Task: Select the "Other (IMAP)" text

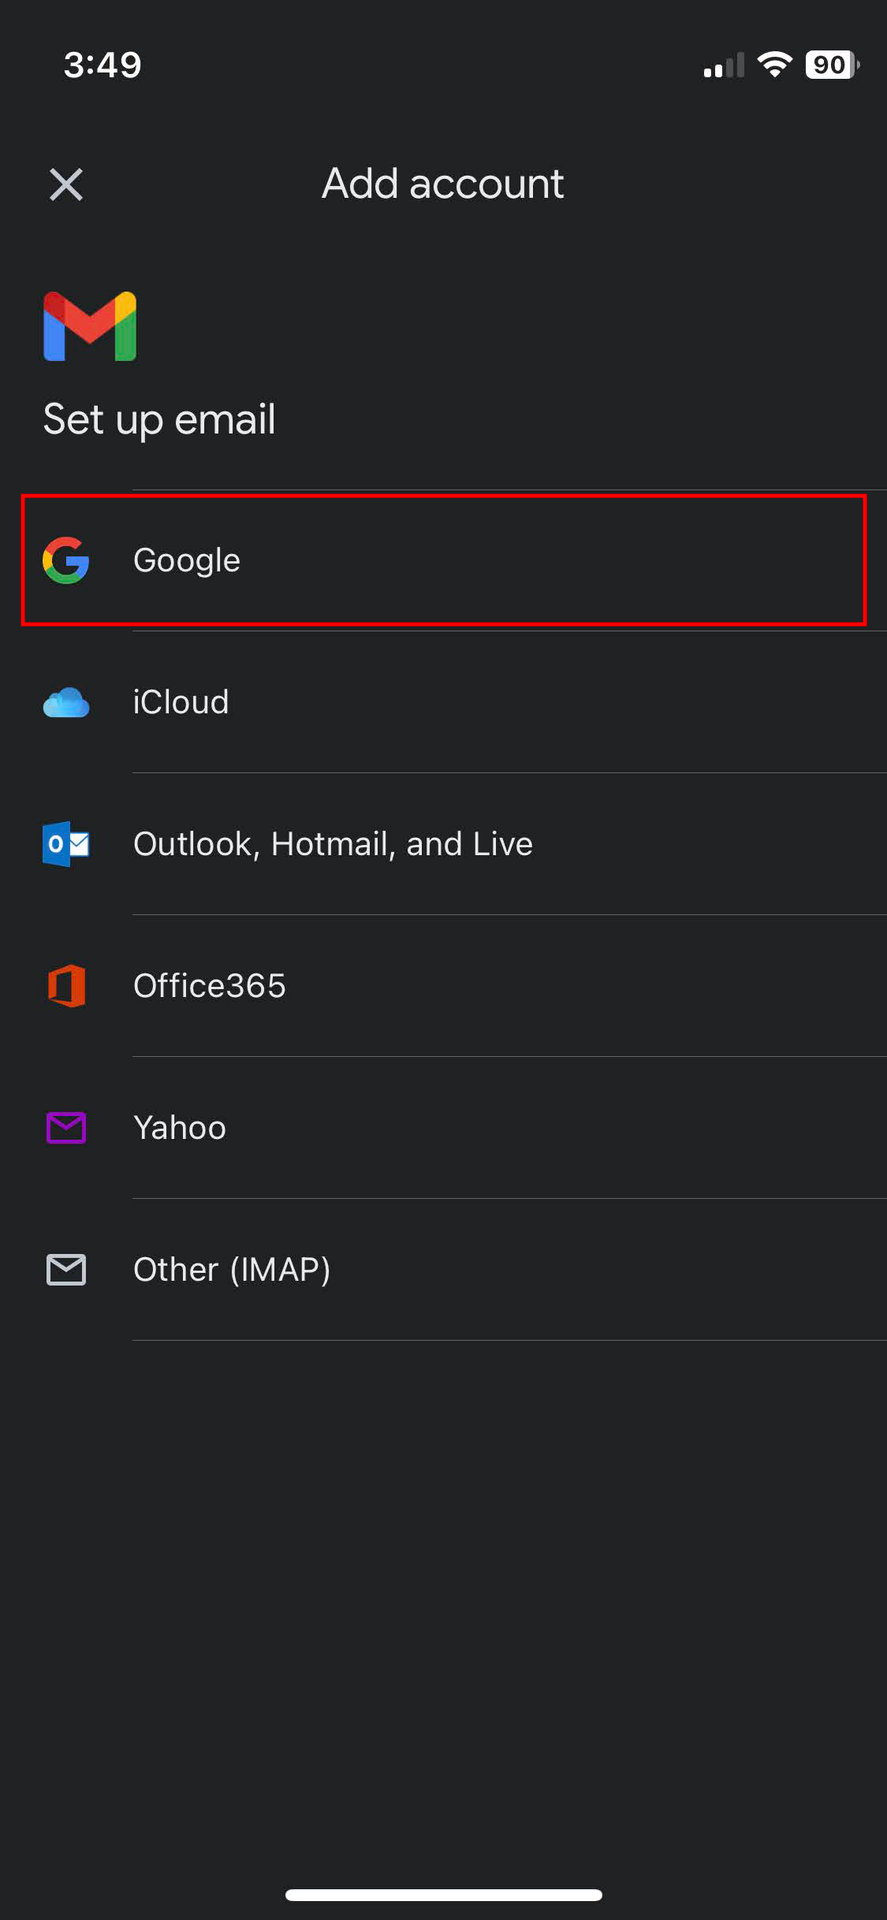Action: (x=232, y=1270)
